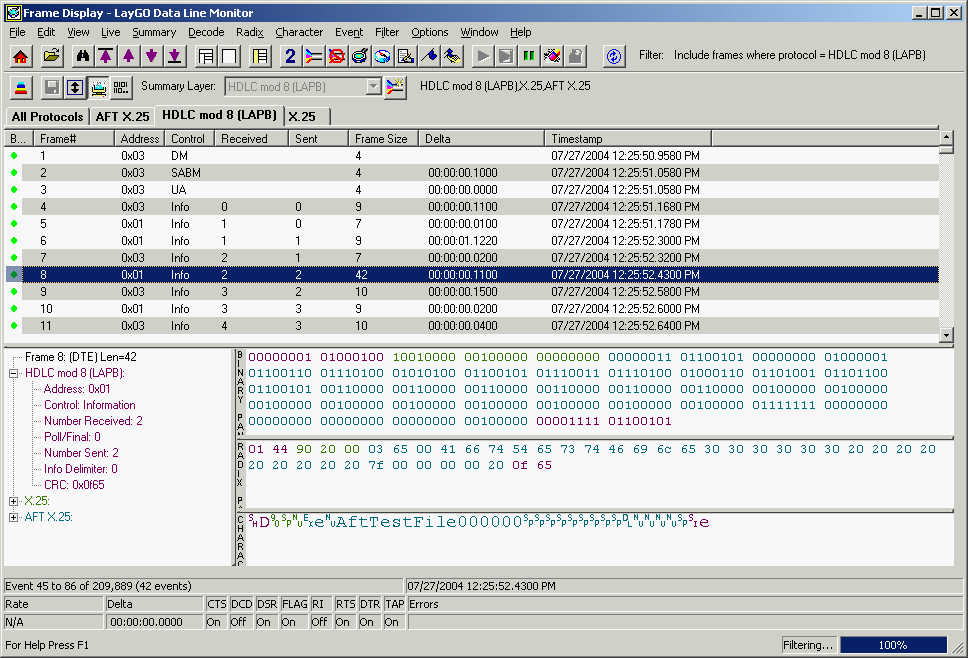
Task: Toggle the up-down arrows auto-scroll icon
Action: pyautogui.click(x=75, y=88)
